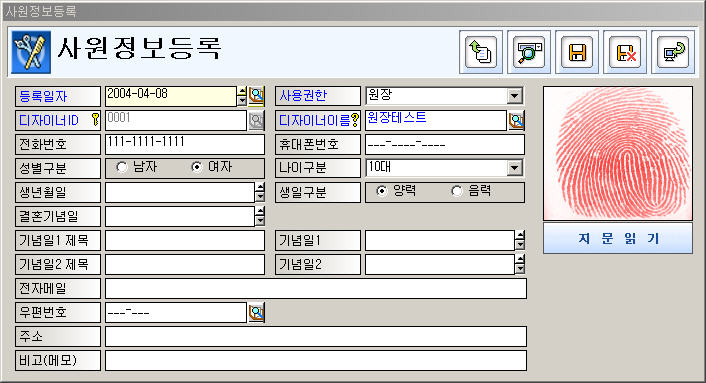
Task: Save with the floppy disk toolbar icon
Action: [x=577, y=52]
